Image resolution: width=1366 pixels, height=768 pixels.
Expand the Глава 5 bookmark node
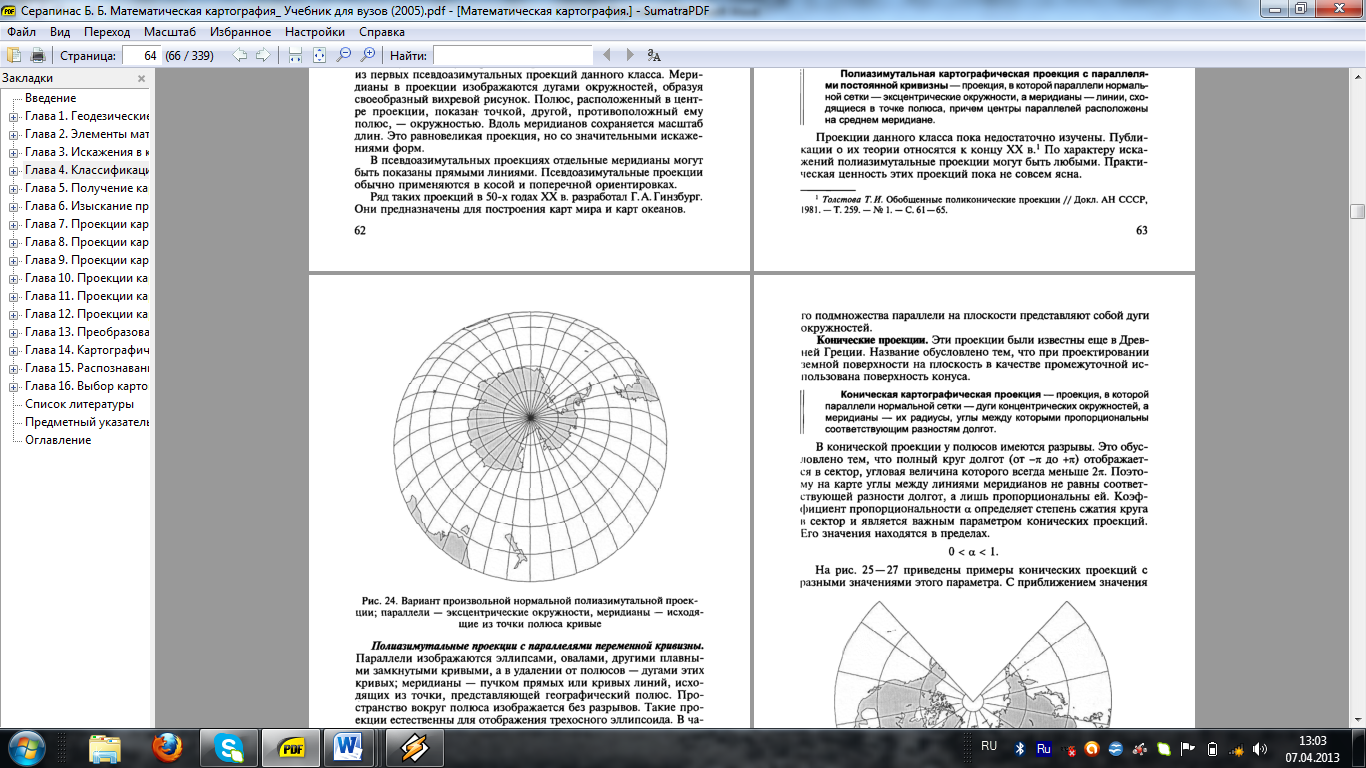[14, 188]
